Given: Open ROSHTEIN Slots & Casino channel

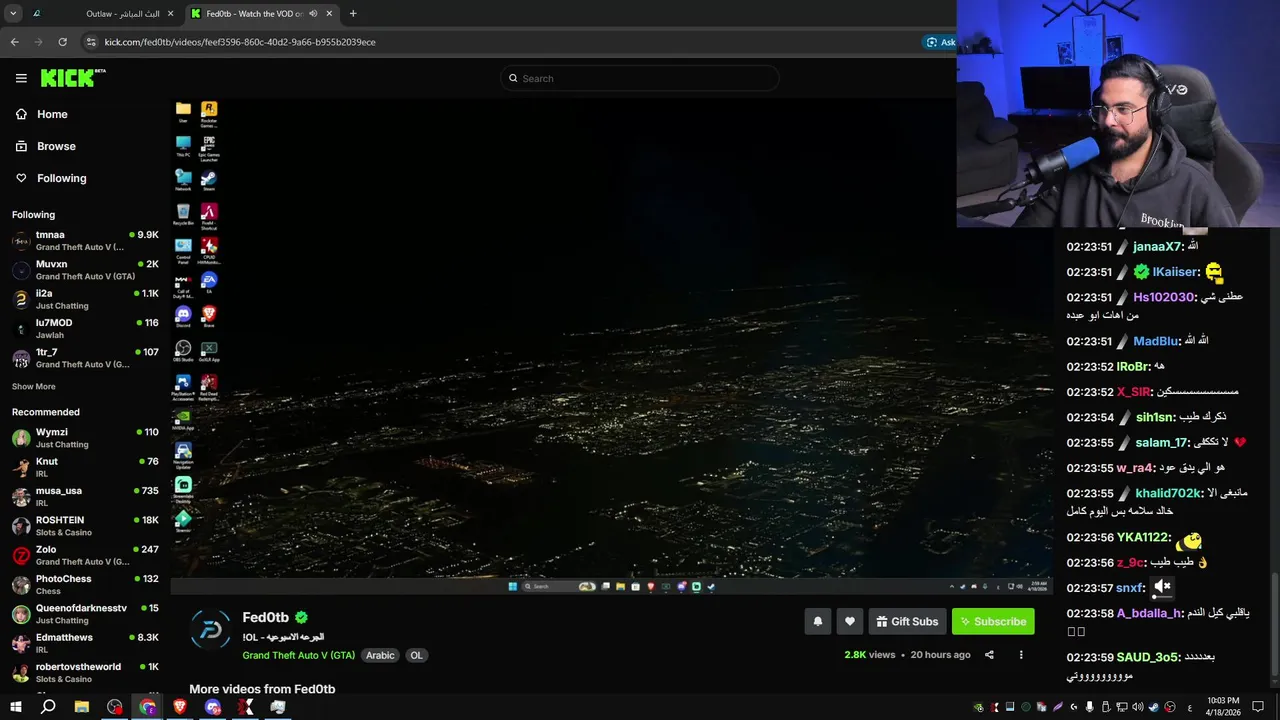Looking at the screenshot, I should 85,526.
